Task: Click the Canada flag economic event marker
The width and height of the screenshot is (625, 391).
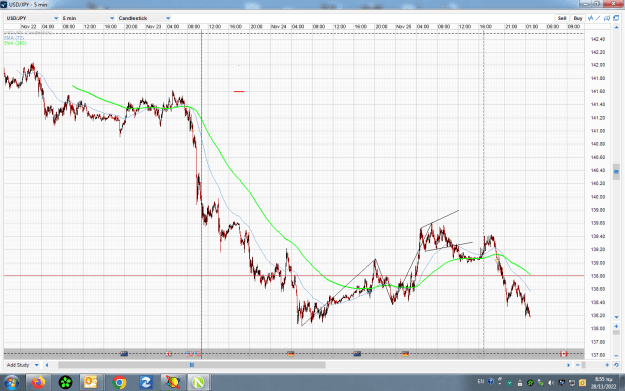Action: (564, 354)
